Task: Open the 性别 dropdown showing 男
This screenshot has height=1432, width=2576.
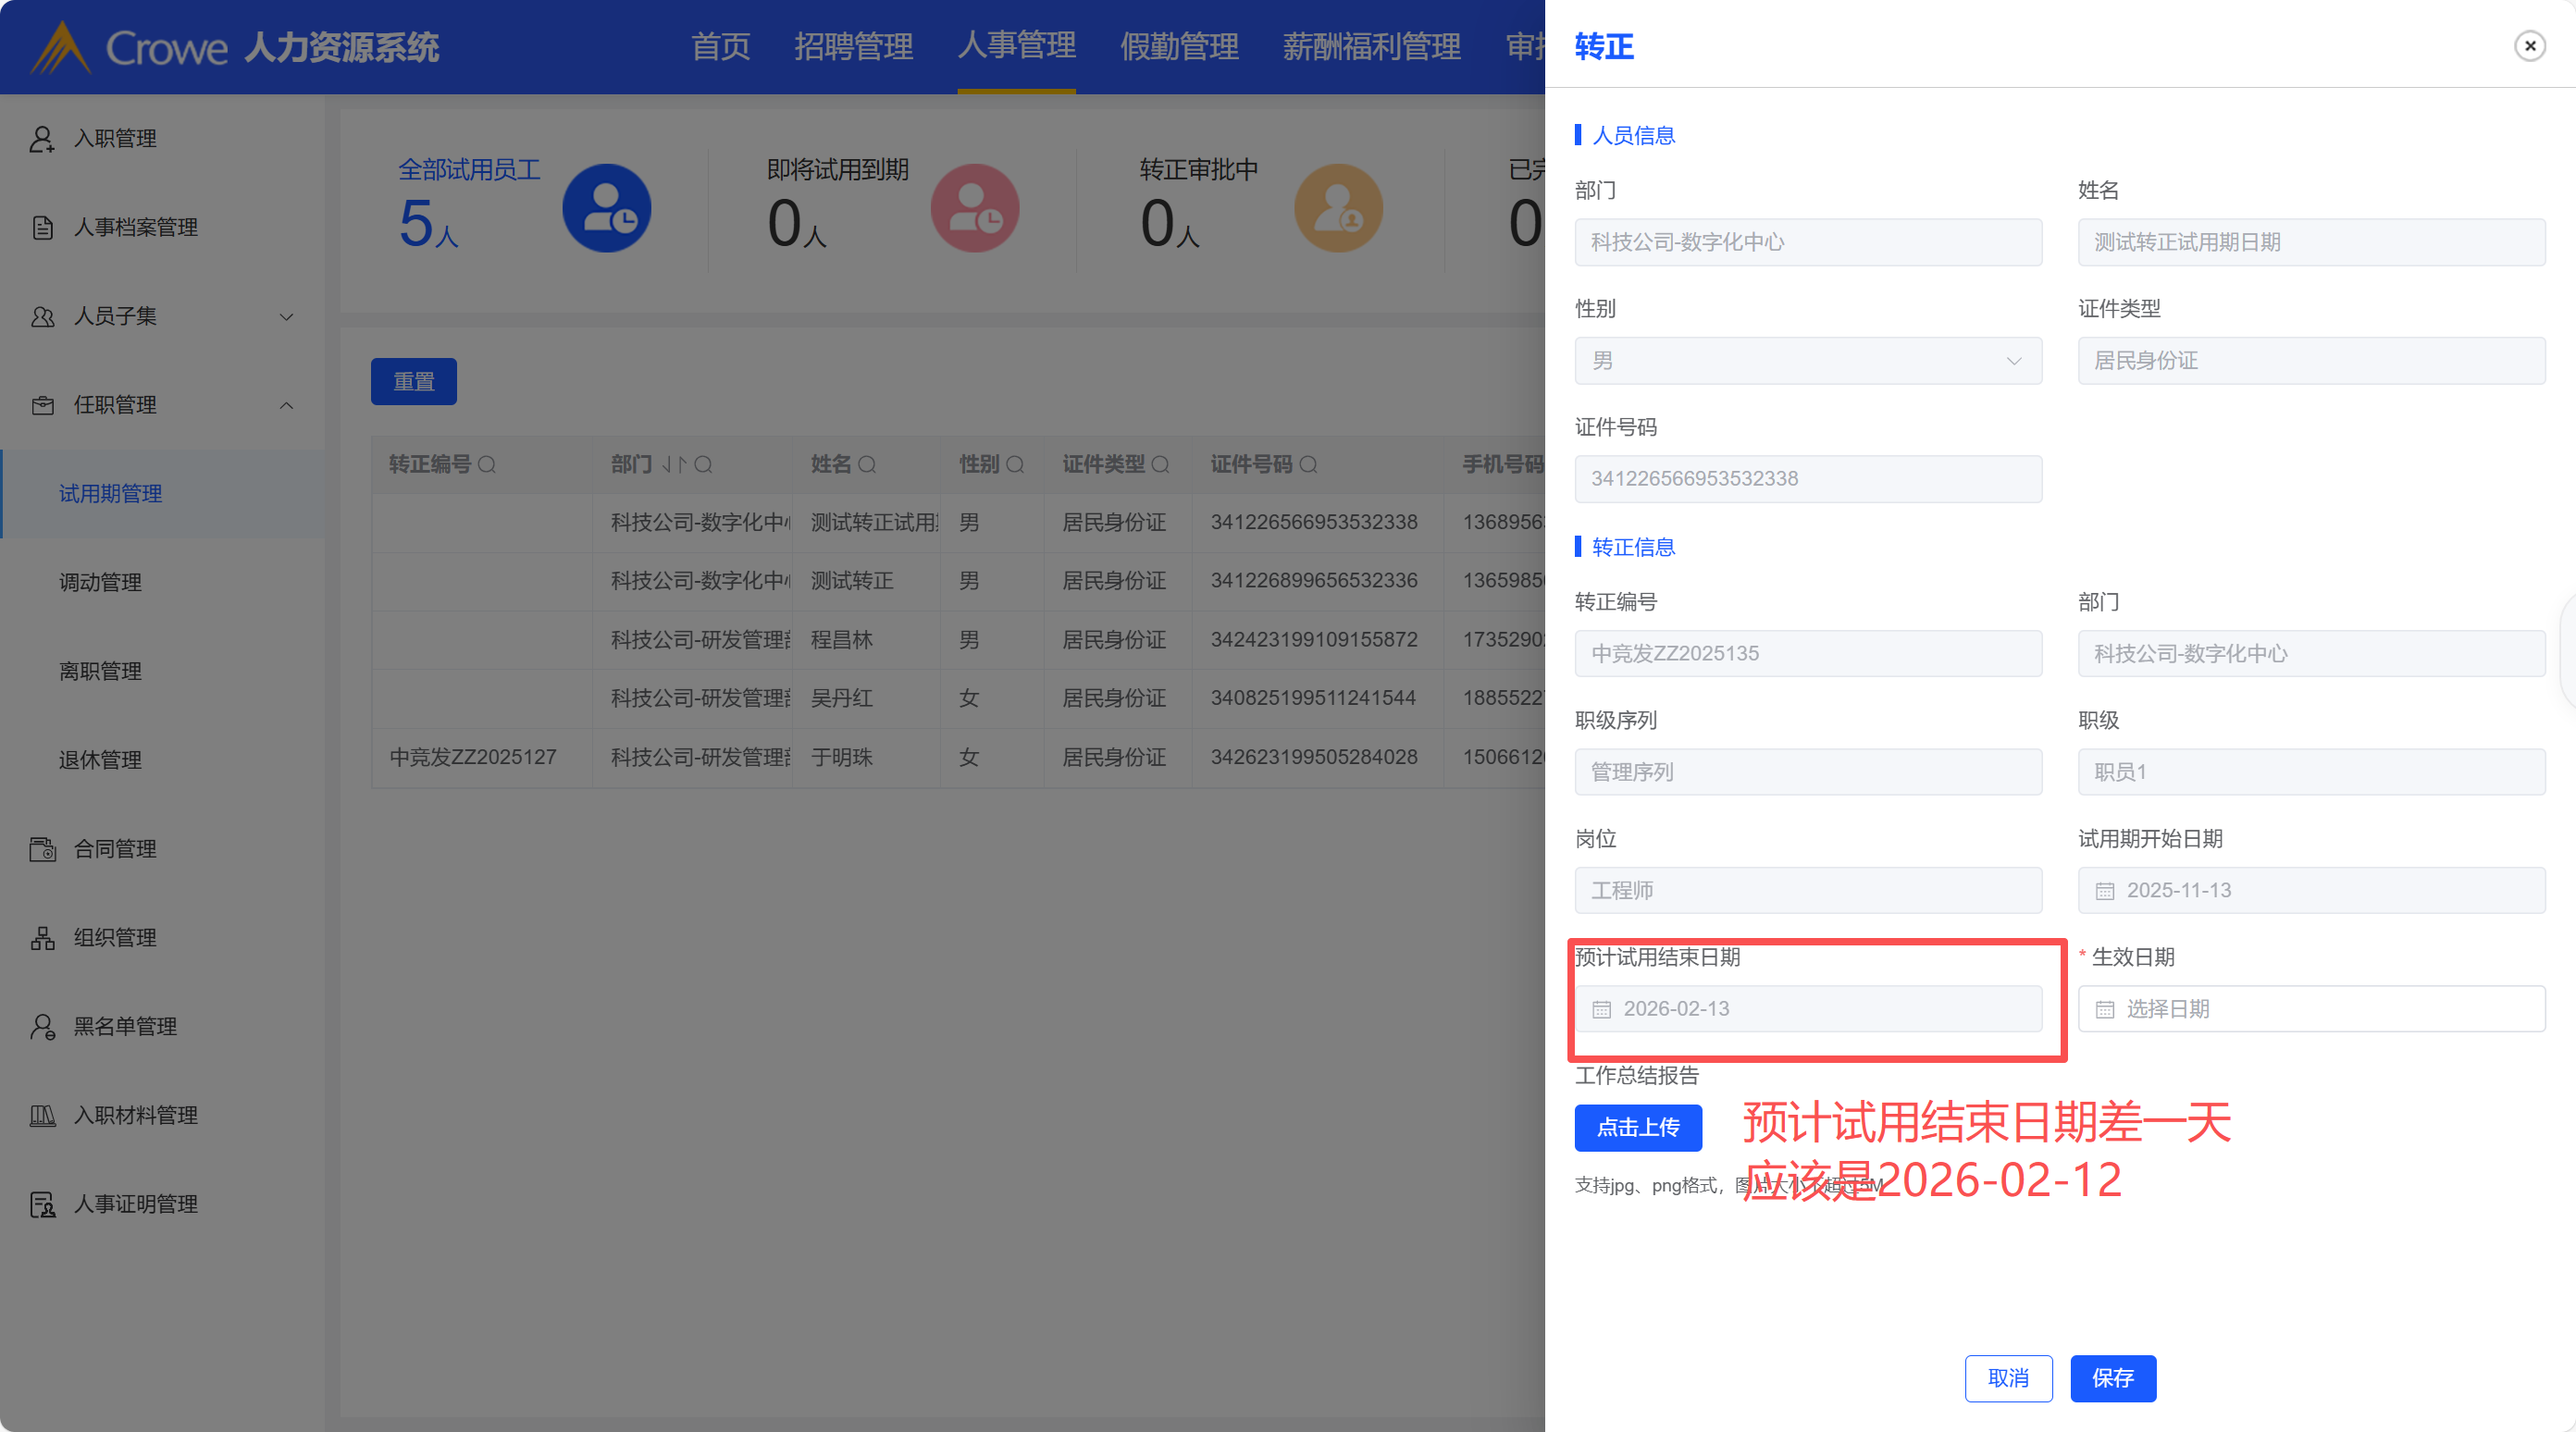Action: click(x=1807, y=361)
